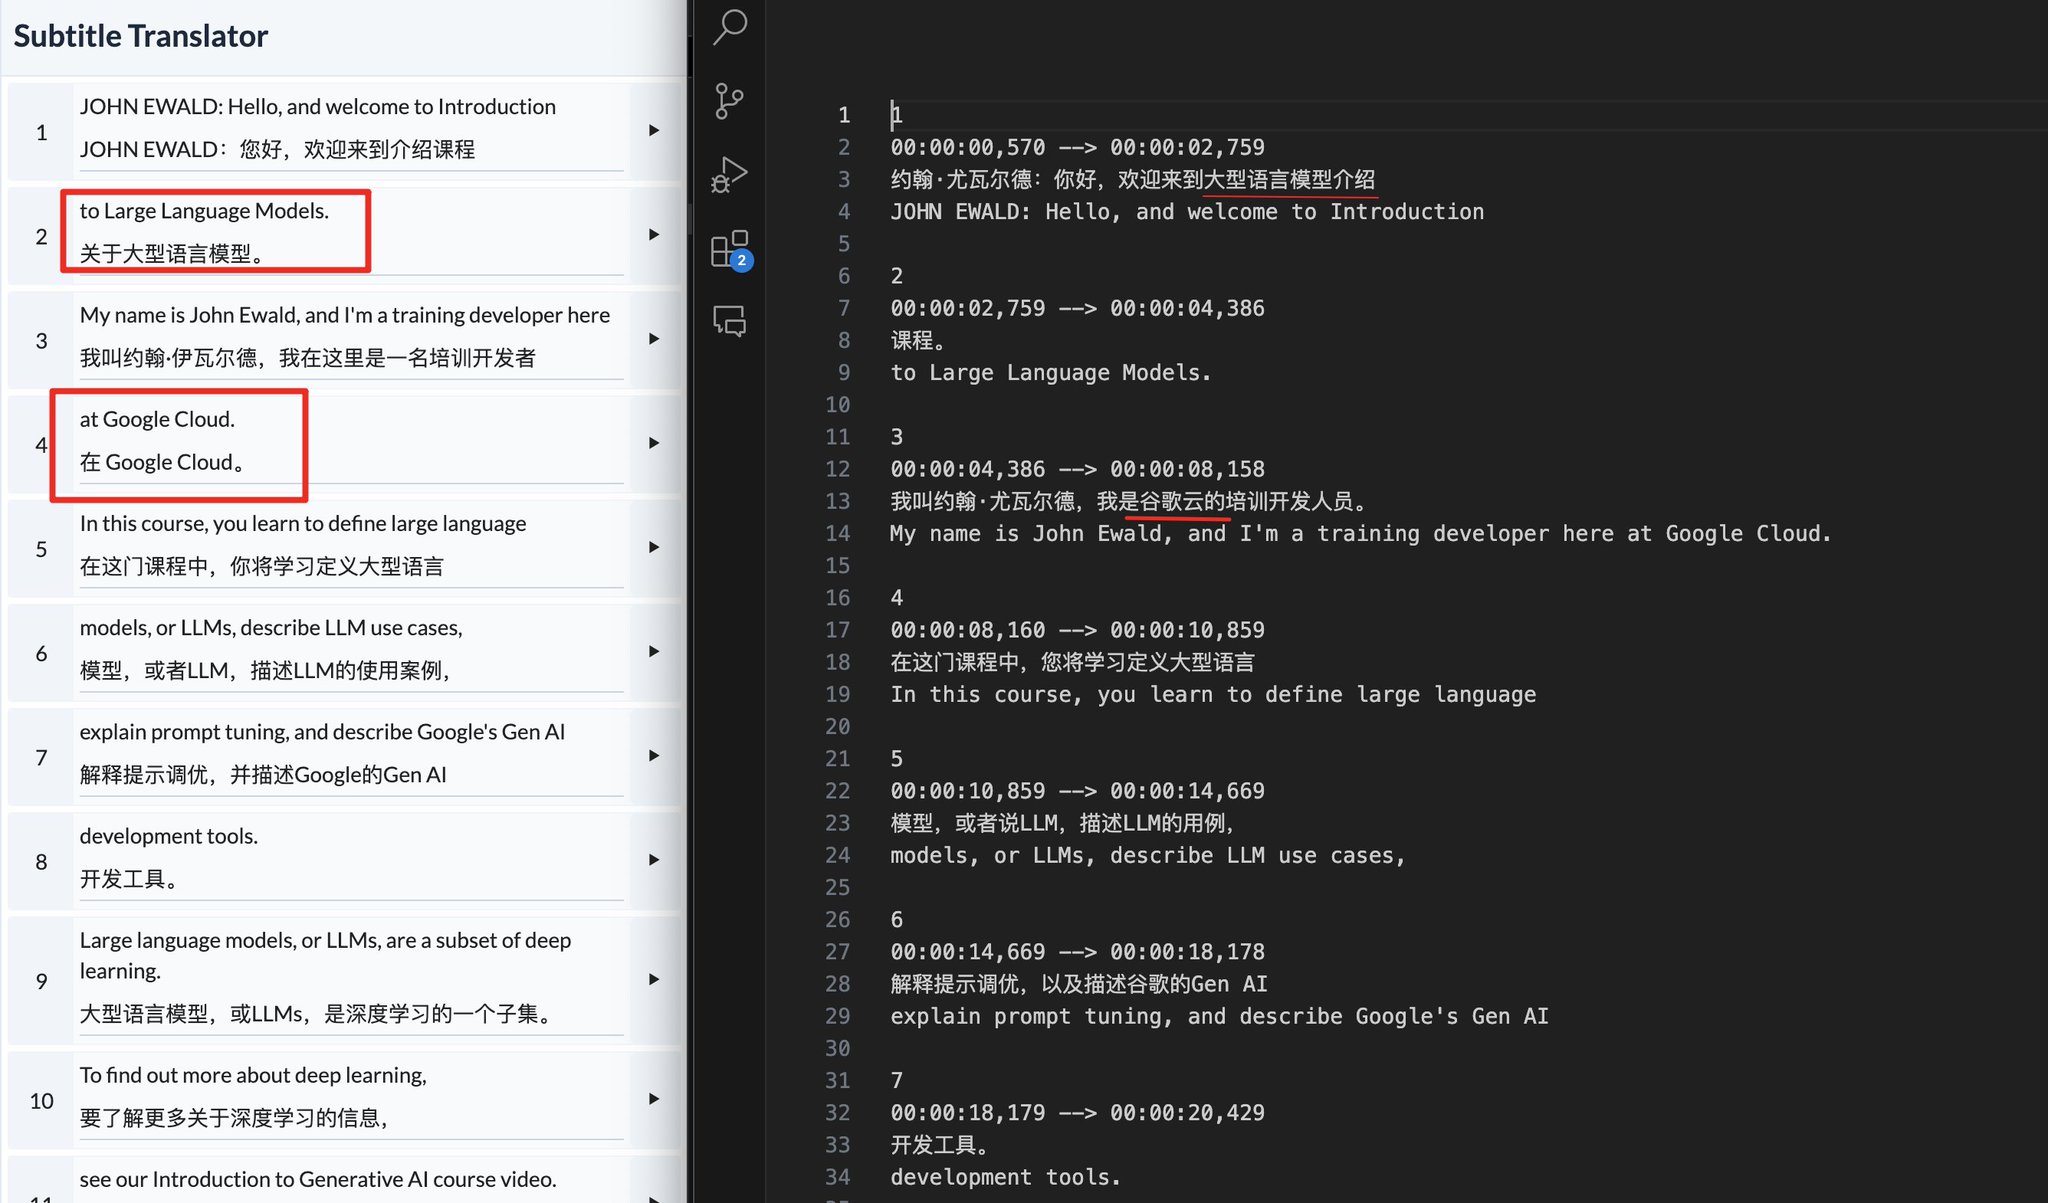Play subtitle 3 using its triangle button
This screenshot has height=1203, width=2048.
click(654, 339)
